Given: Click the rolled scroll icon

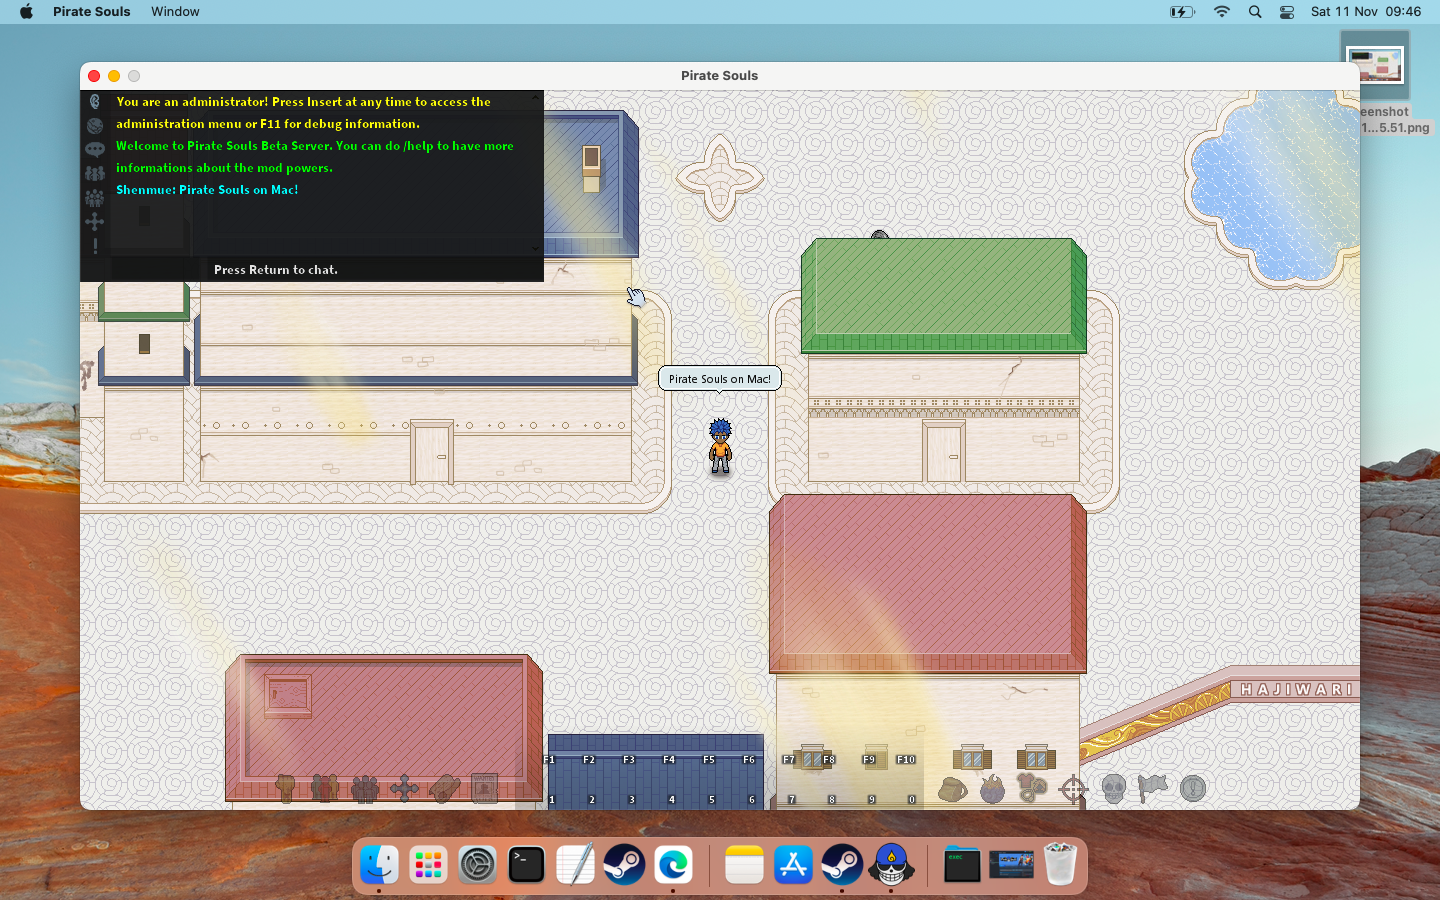Looking at the screenshot, I should (x=444, y=788).
